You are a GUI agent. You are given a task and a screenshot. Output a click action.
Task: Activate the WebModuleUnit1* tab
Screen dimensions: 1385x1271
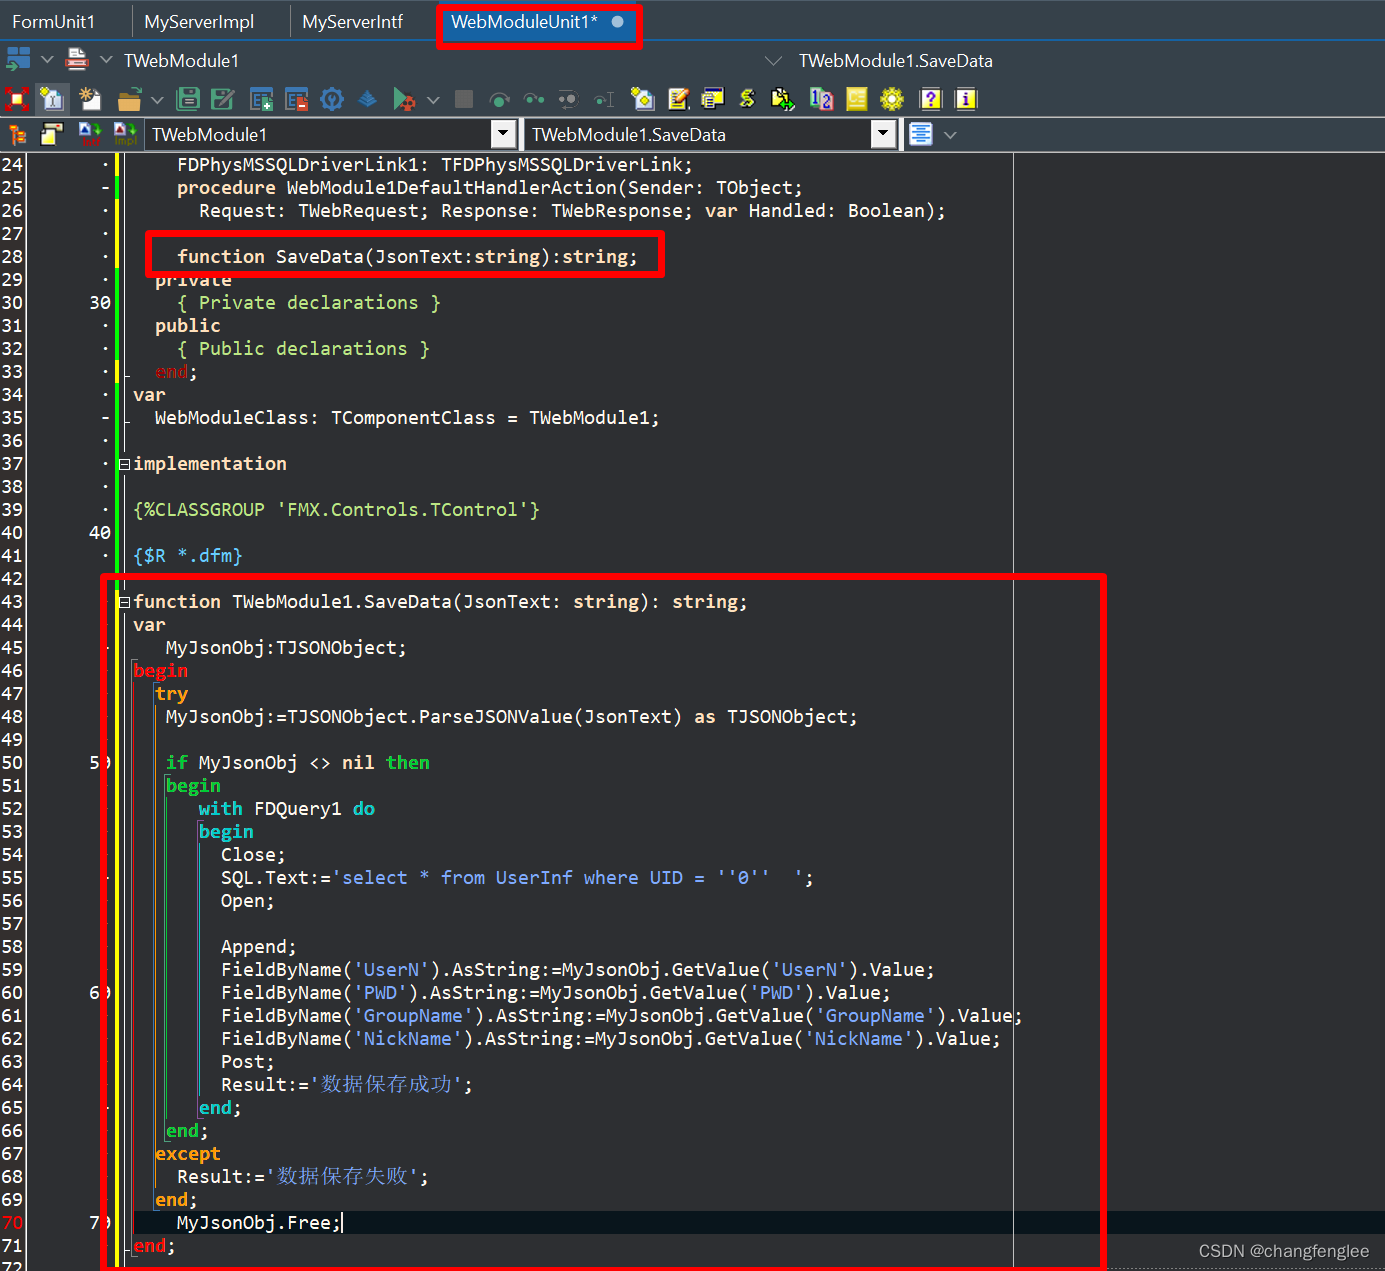pyautogui.click(x=538, y=21)
